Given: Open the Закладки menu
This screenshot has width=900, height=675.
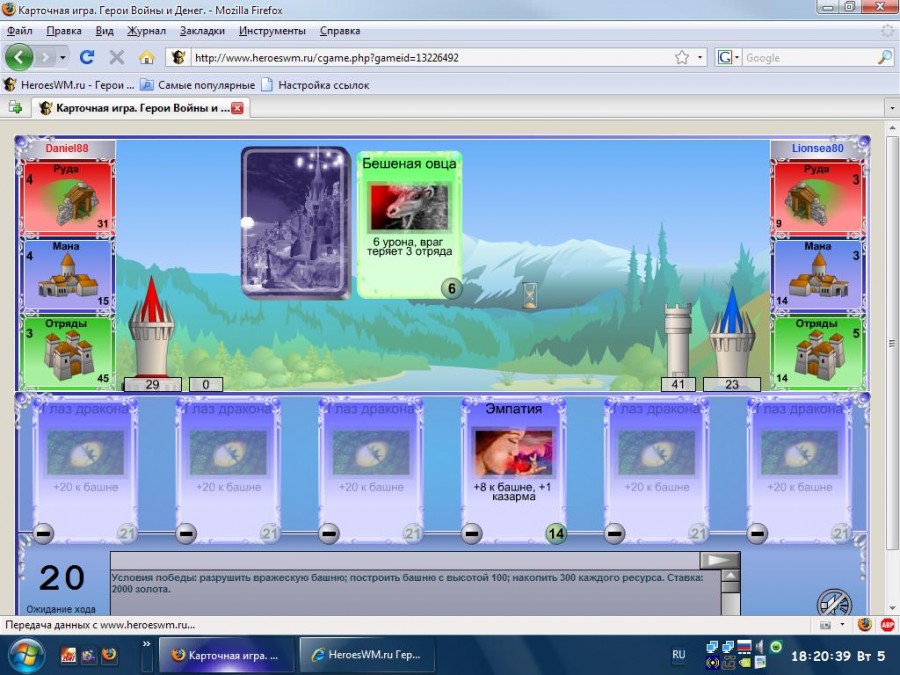Looking at the screenshot, I should [202, 31].
